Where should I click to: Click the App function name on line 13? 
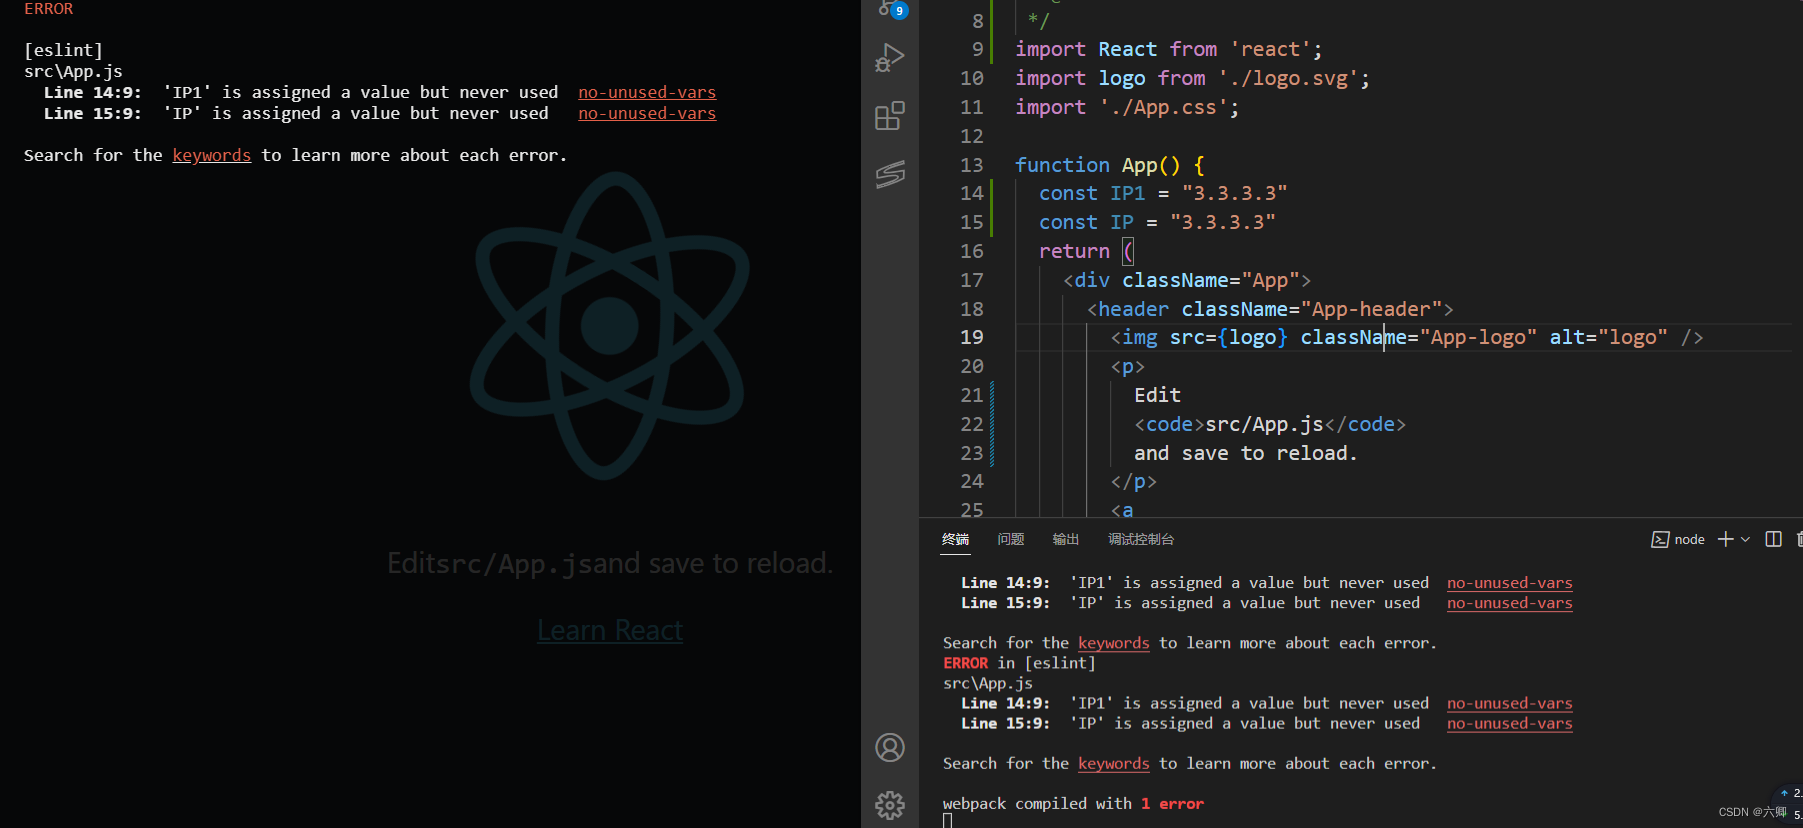pos(1139,165)
